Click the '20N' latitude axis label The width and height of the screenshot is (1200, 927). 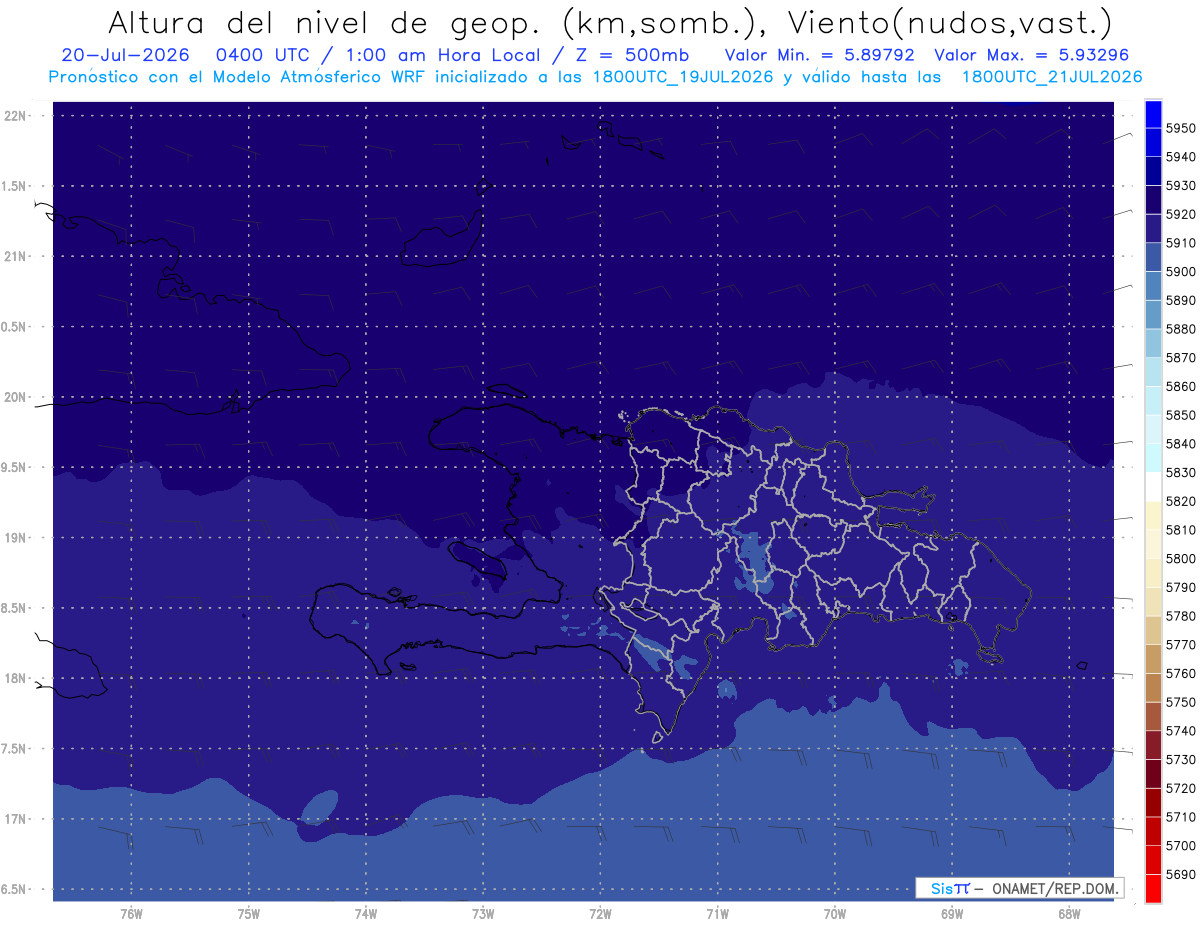[16, 397]
